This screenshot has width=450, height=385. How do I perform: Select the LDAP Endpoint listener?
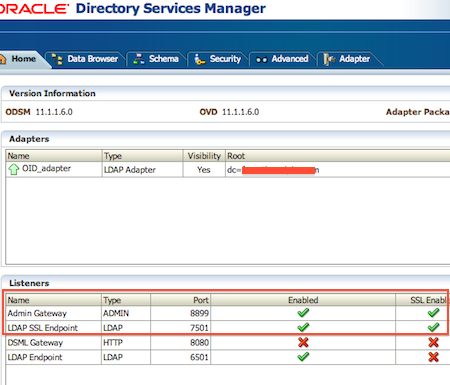(x=35, y=357)
